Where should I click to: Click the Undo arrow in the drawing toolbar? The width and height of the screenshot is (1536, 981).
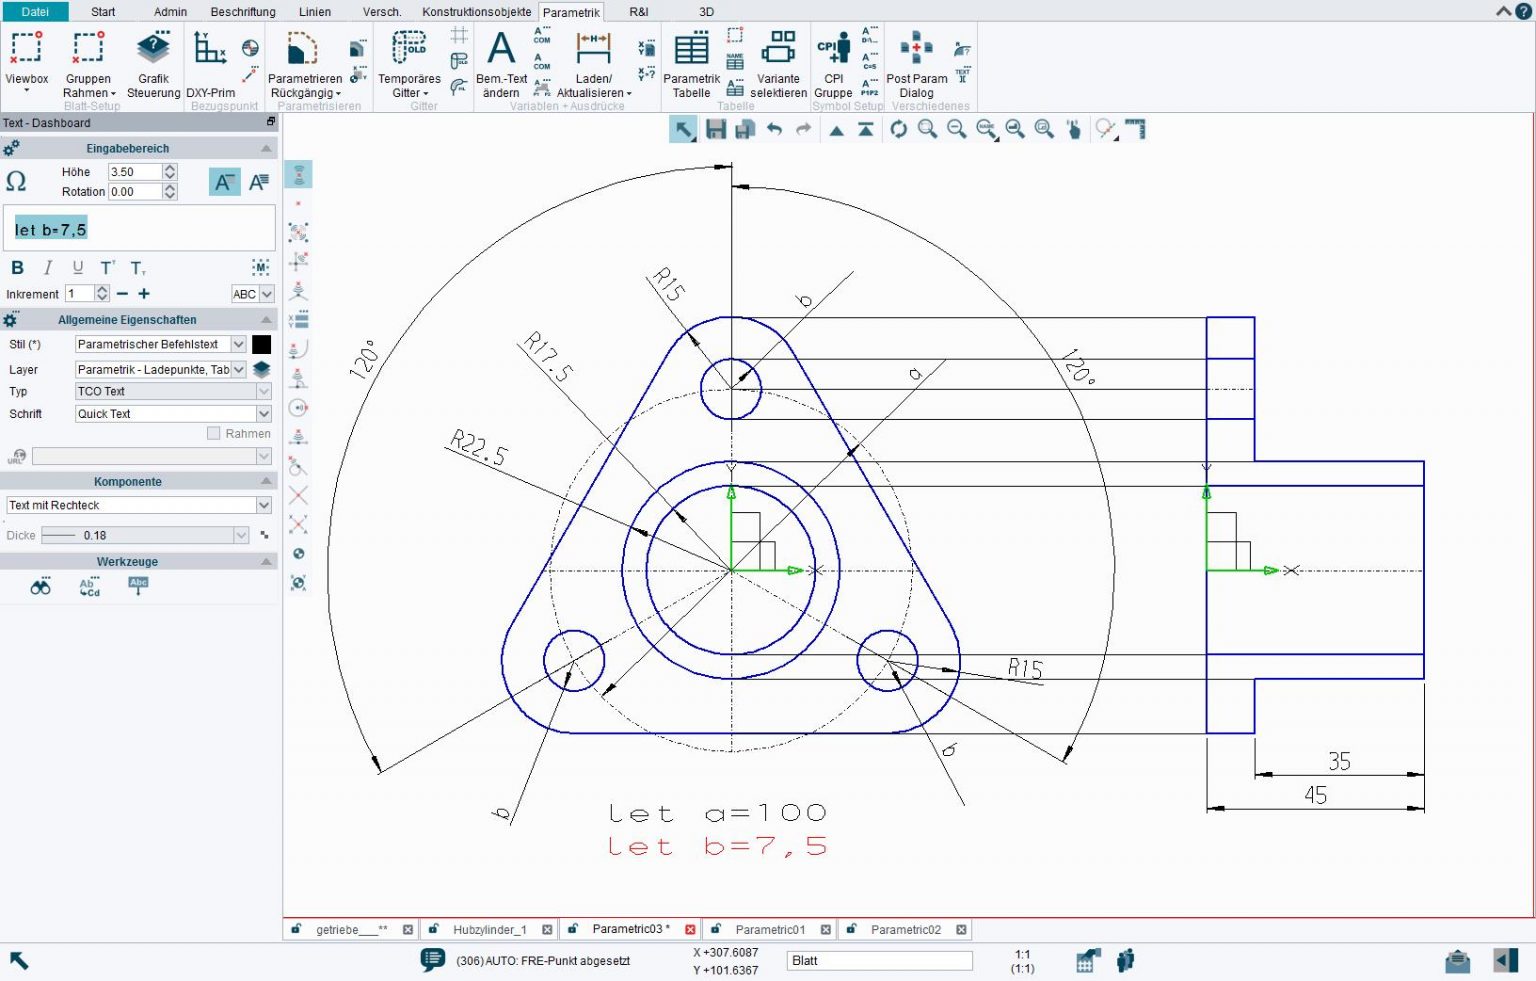pyautogui.click(x=774, y=129)
